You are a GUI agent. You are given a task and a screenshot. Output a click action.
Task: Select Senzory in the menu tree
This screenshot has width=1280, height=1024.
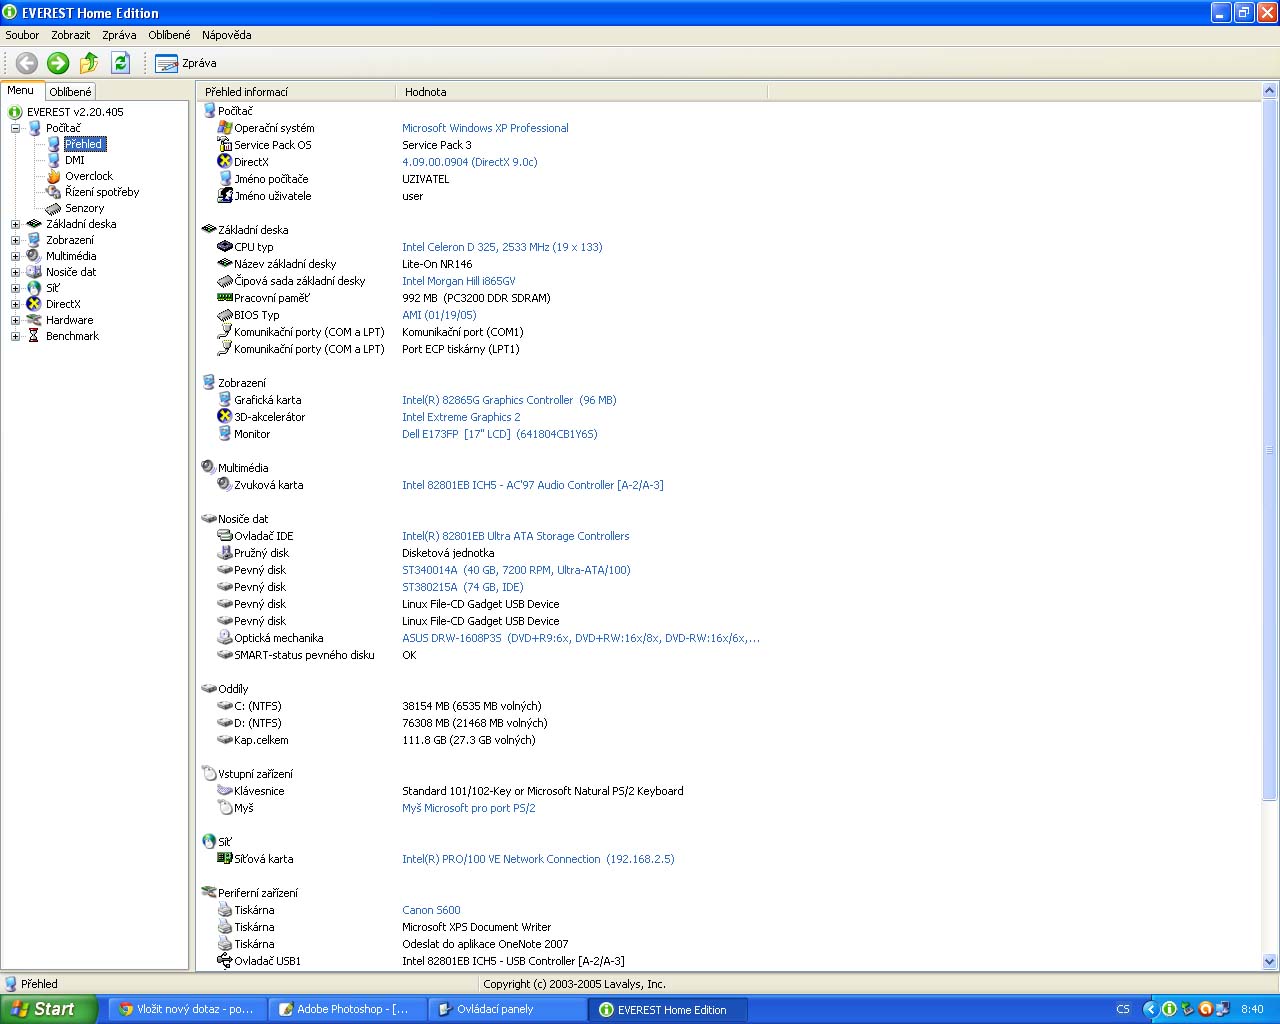click(85, 208)
